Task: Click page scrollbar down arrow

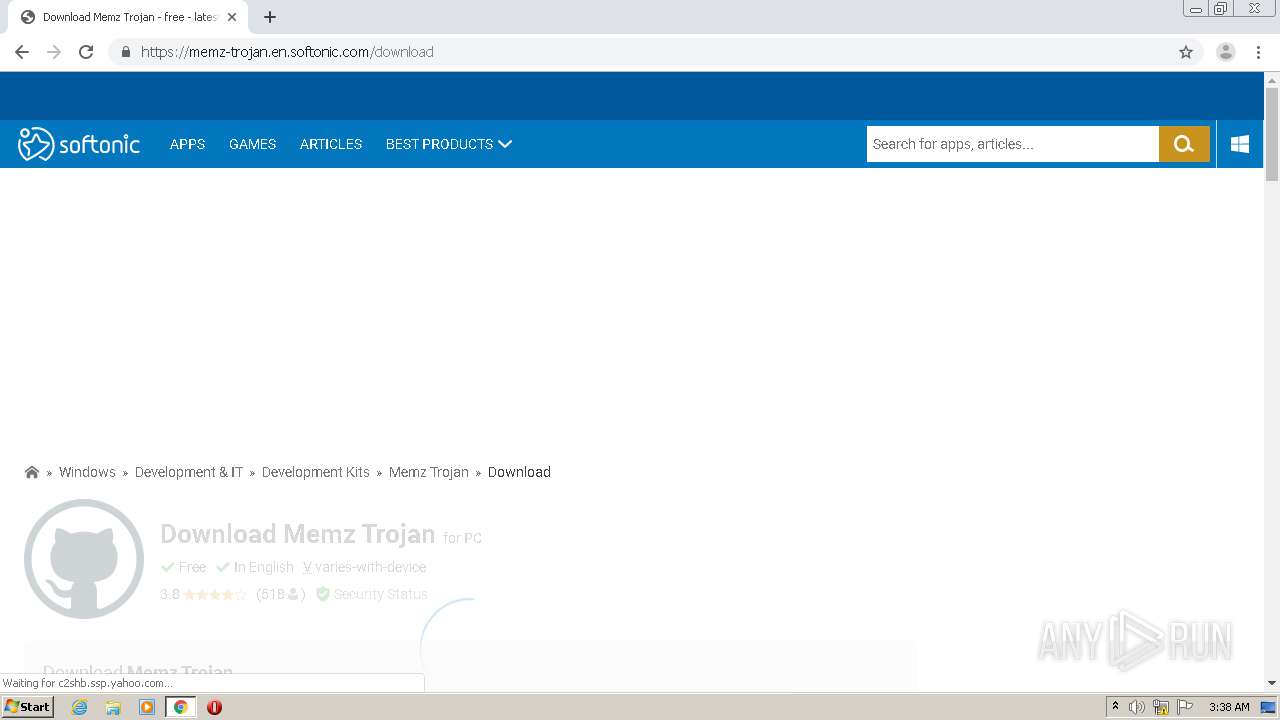Action: (x=1272, y=683)
